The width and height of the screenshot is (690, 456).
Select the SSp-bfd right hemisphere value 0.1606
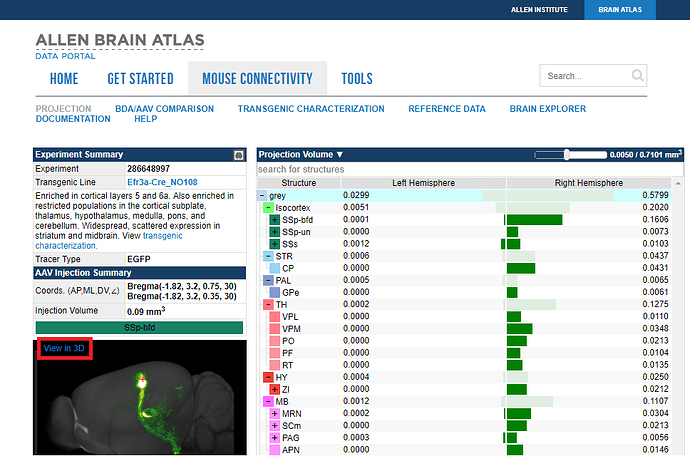(655, 219)
